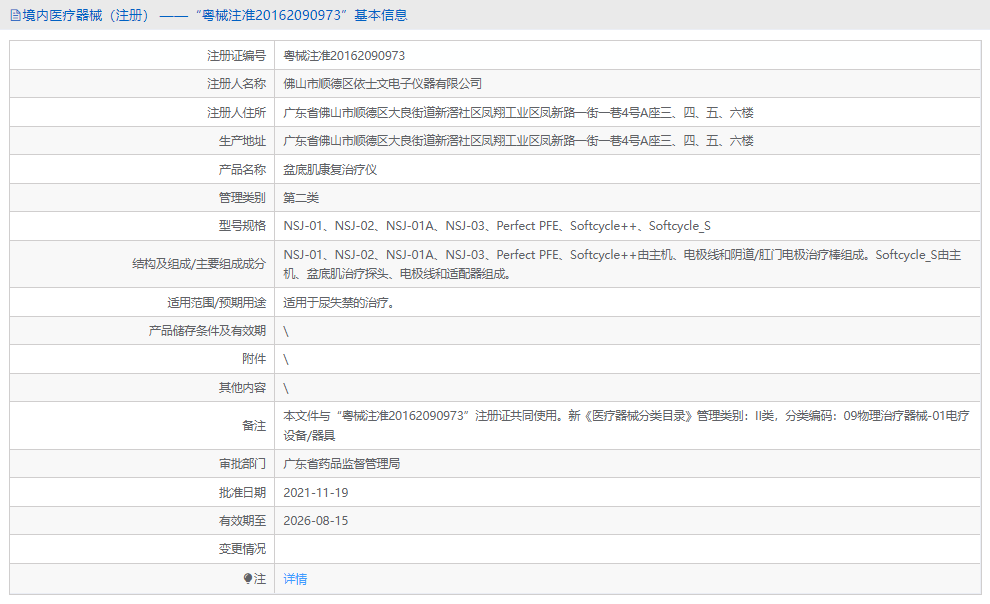Screen dimensions: 990x604
Task: Select structure description mentioning 电极线和阴道/肛门电极治疗棒
Action: coord(622,264)
